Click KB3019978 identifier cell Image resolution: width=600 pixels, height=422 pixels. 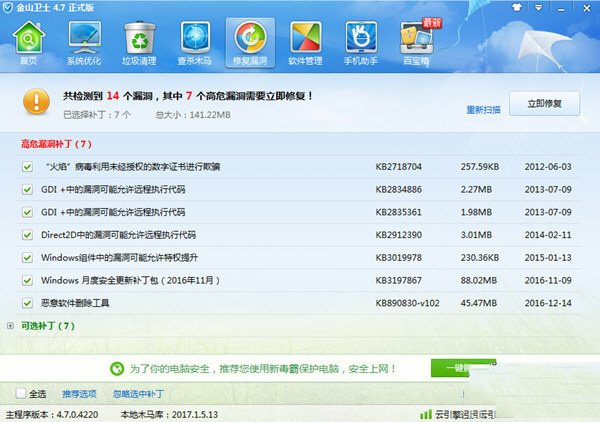tap(398, 257)
